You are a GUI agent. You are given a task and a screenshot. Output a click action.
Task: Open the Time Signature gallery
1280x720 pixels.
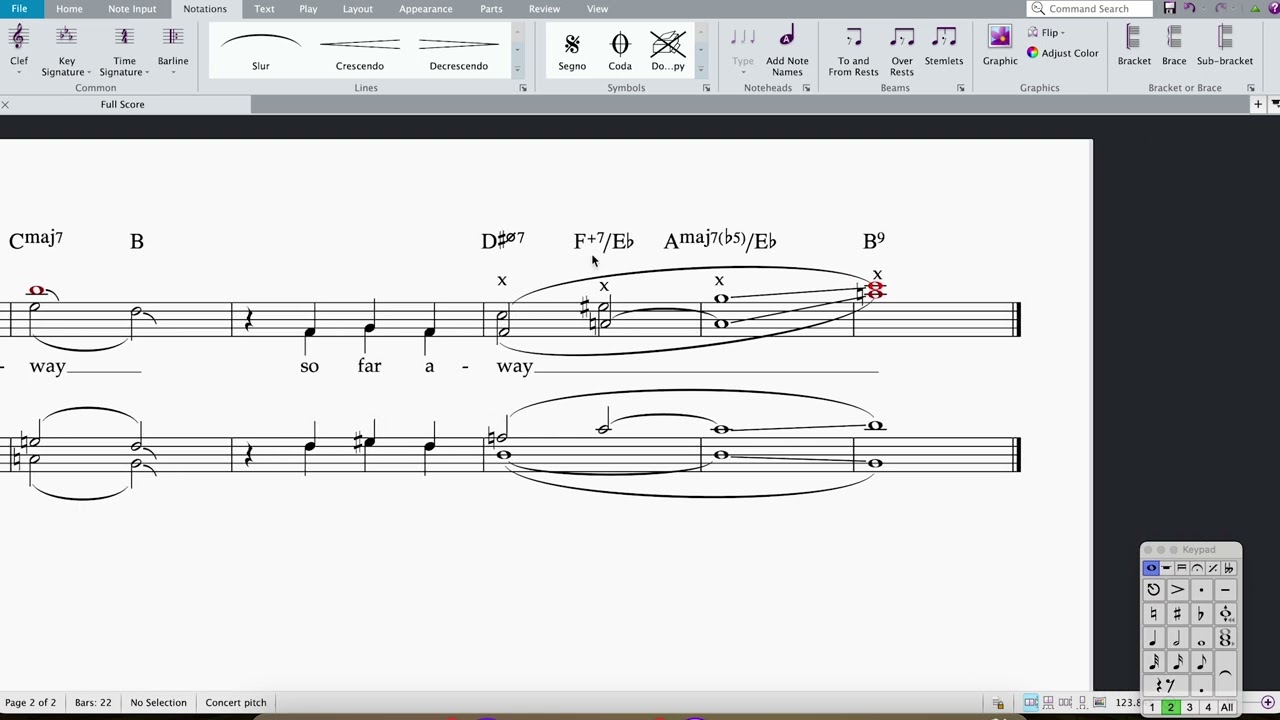click(124, 50)
